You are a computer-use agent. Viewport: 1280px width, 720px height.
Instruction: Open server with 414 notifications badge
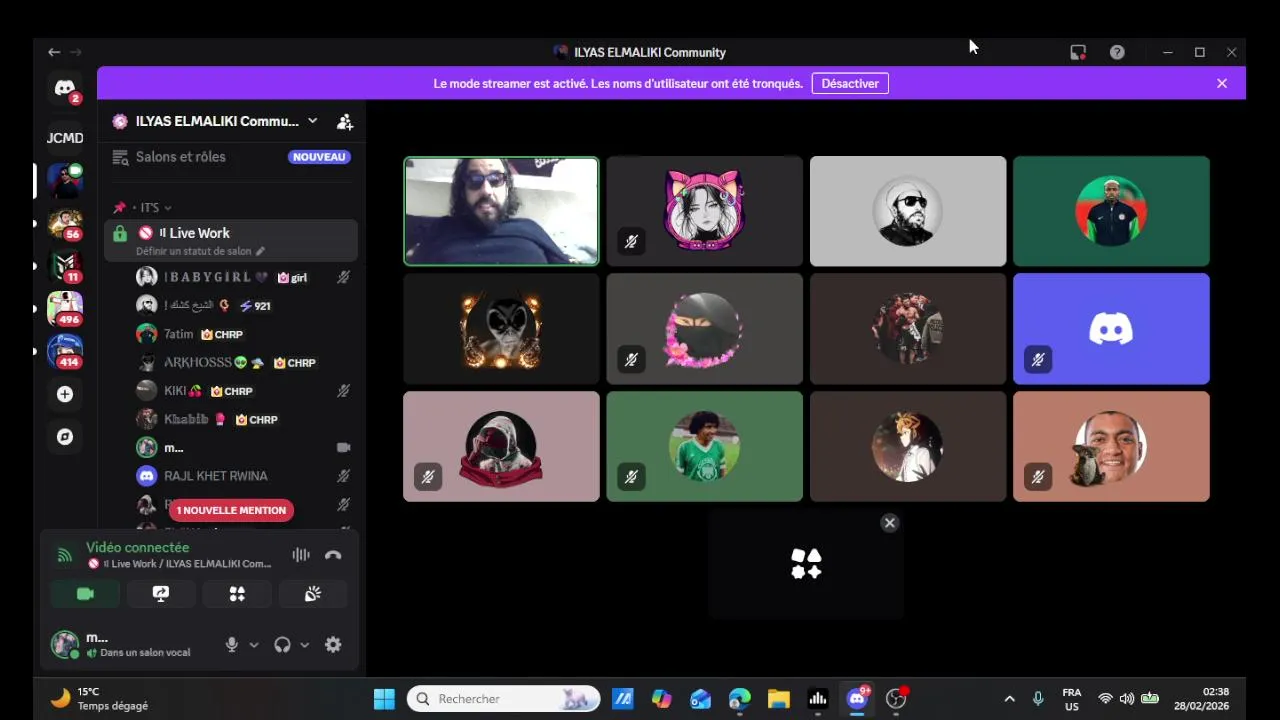coord(65,352)
